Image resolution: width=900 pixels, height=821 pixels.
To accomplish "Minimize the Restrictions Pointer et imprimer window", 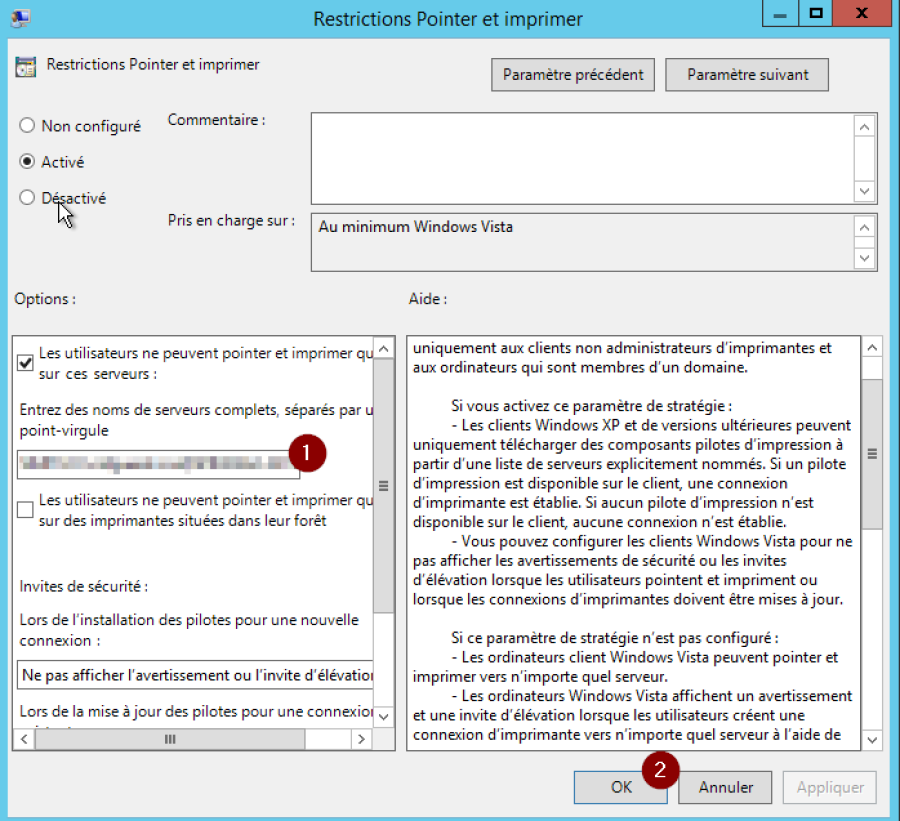I will pyautogui.click(x=780, y=14).
